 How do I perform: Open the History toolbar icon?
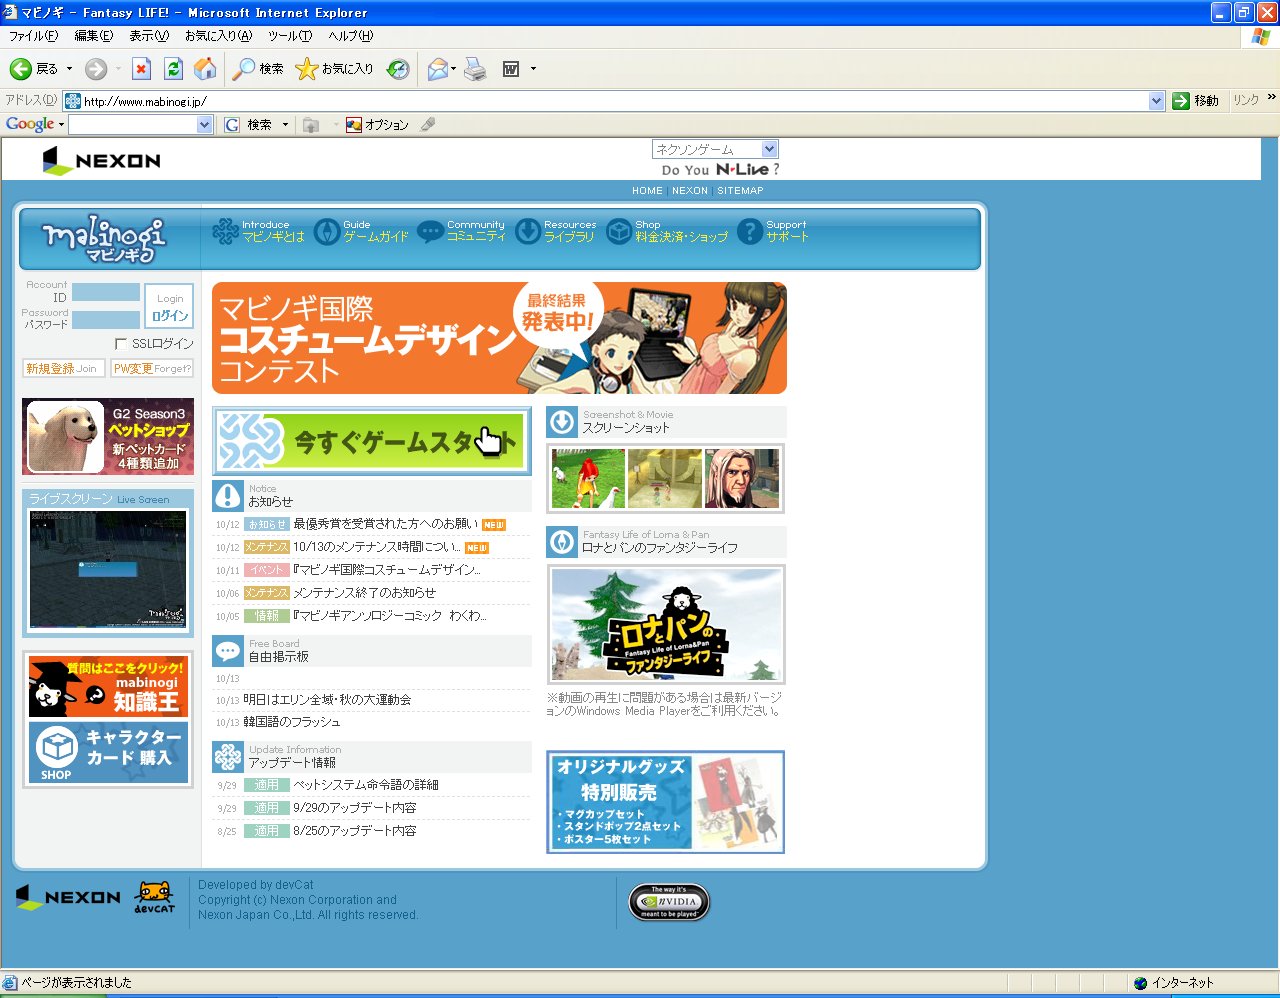click(x=398, y=69)
